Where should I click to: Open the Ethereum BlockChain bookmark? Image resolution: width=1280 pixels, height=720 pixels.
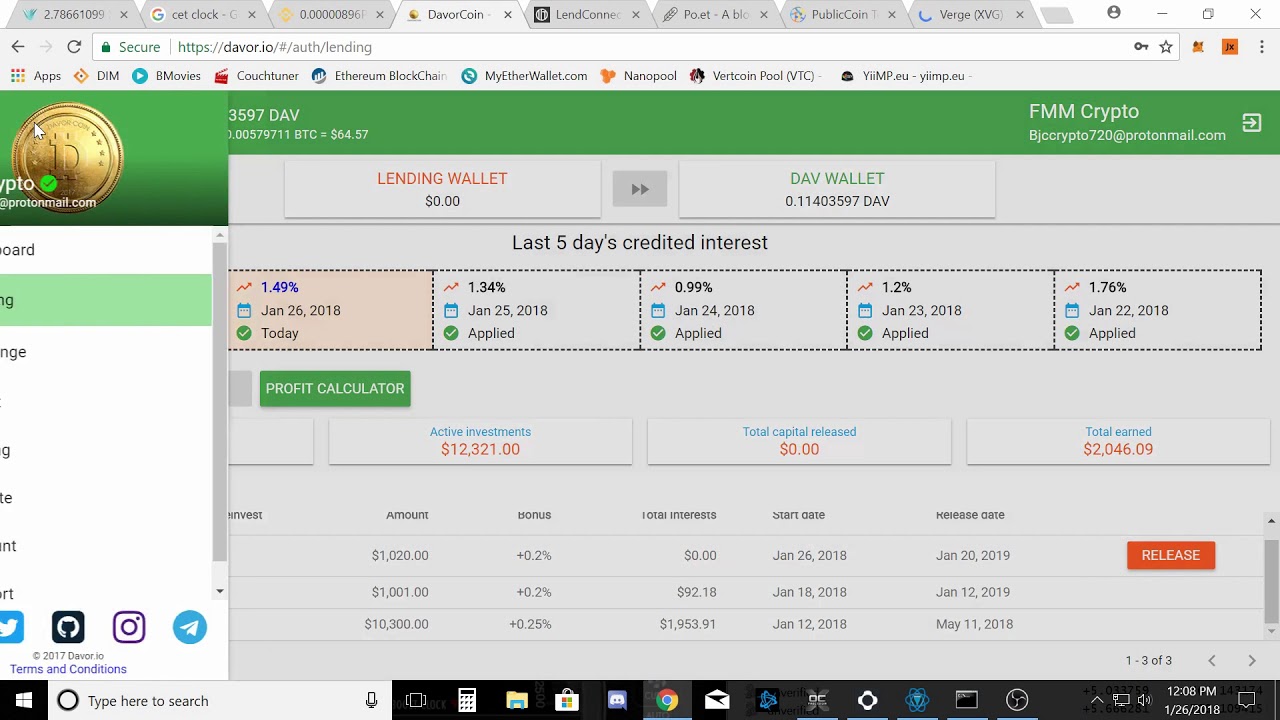coord(379,76)
